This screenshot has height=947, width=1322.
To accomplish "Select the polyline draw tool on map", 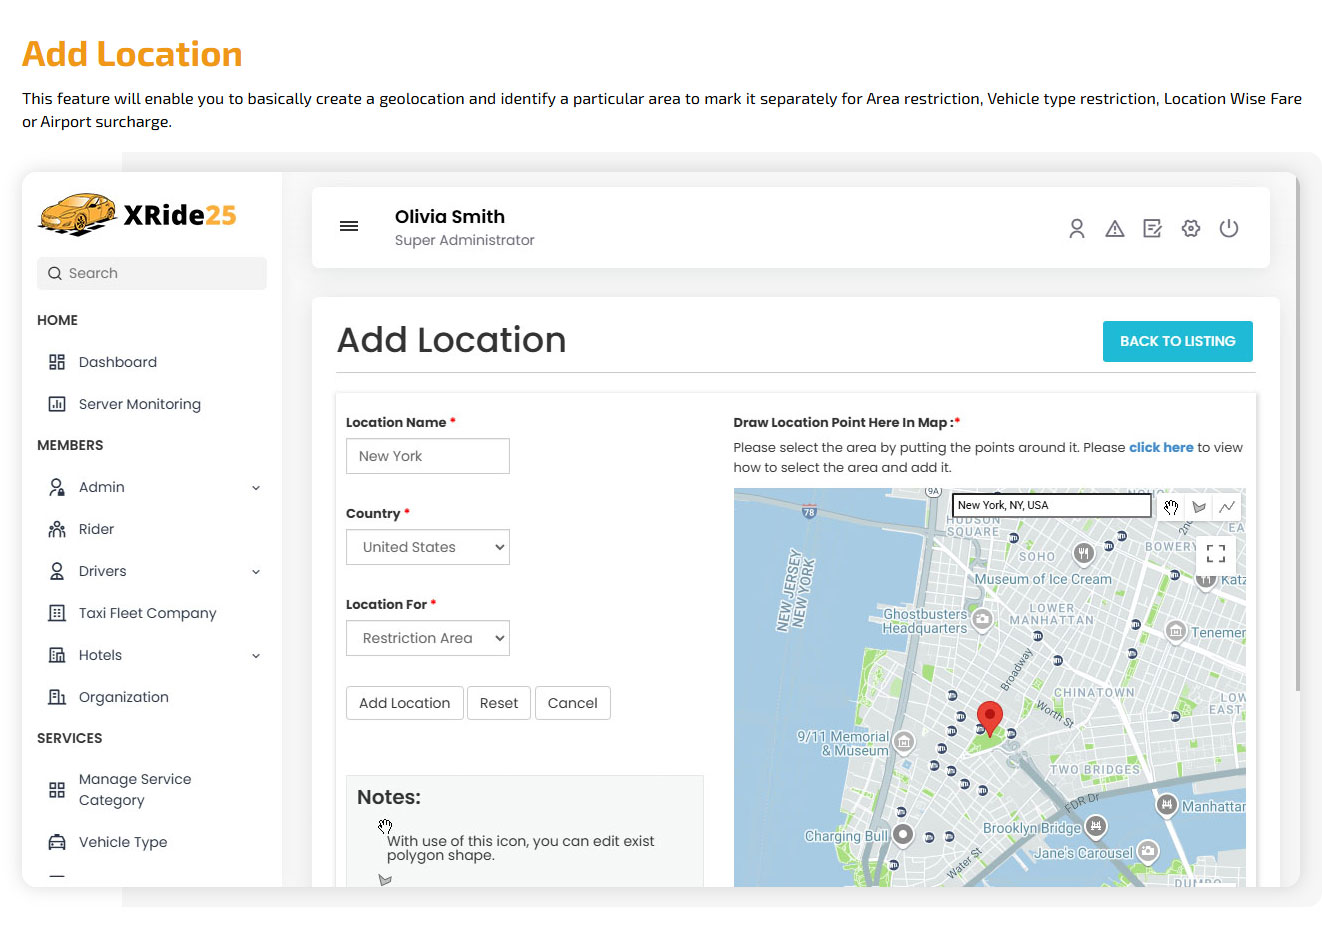I will pyautogui.click(x=1227, y=507).
